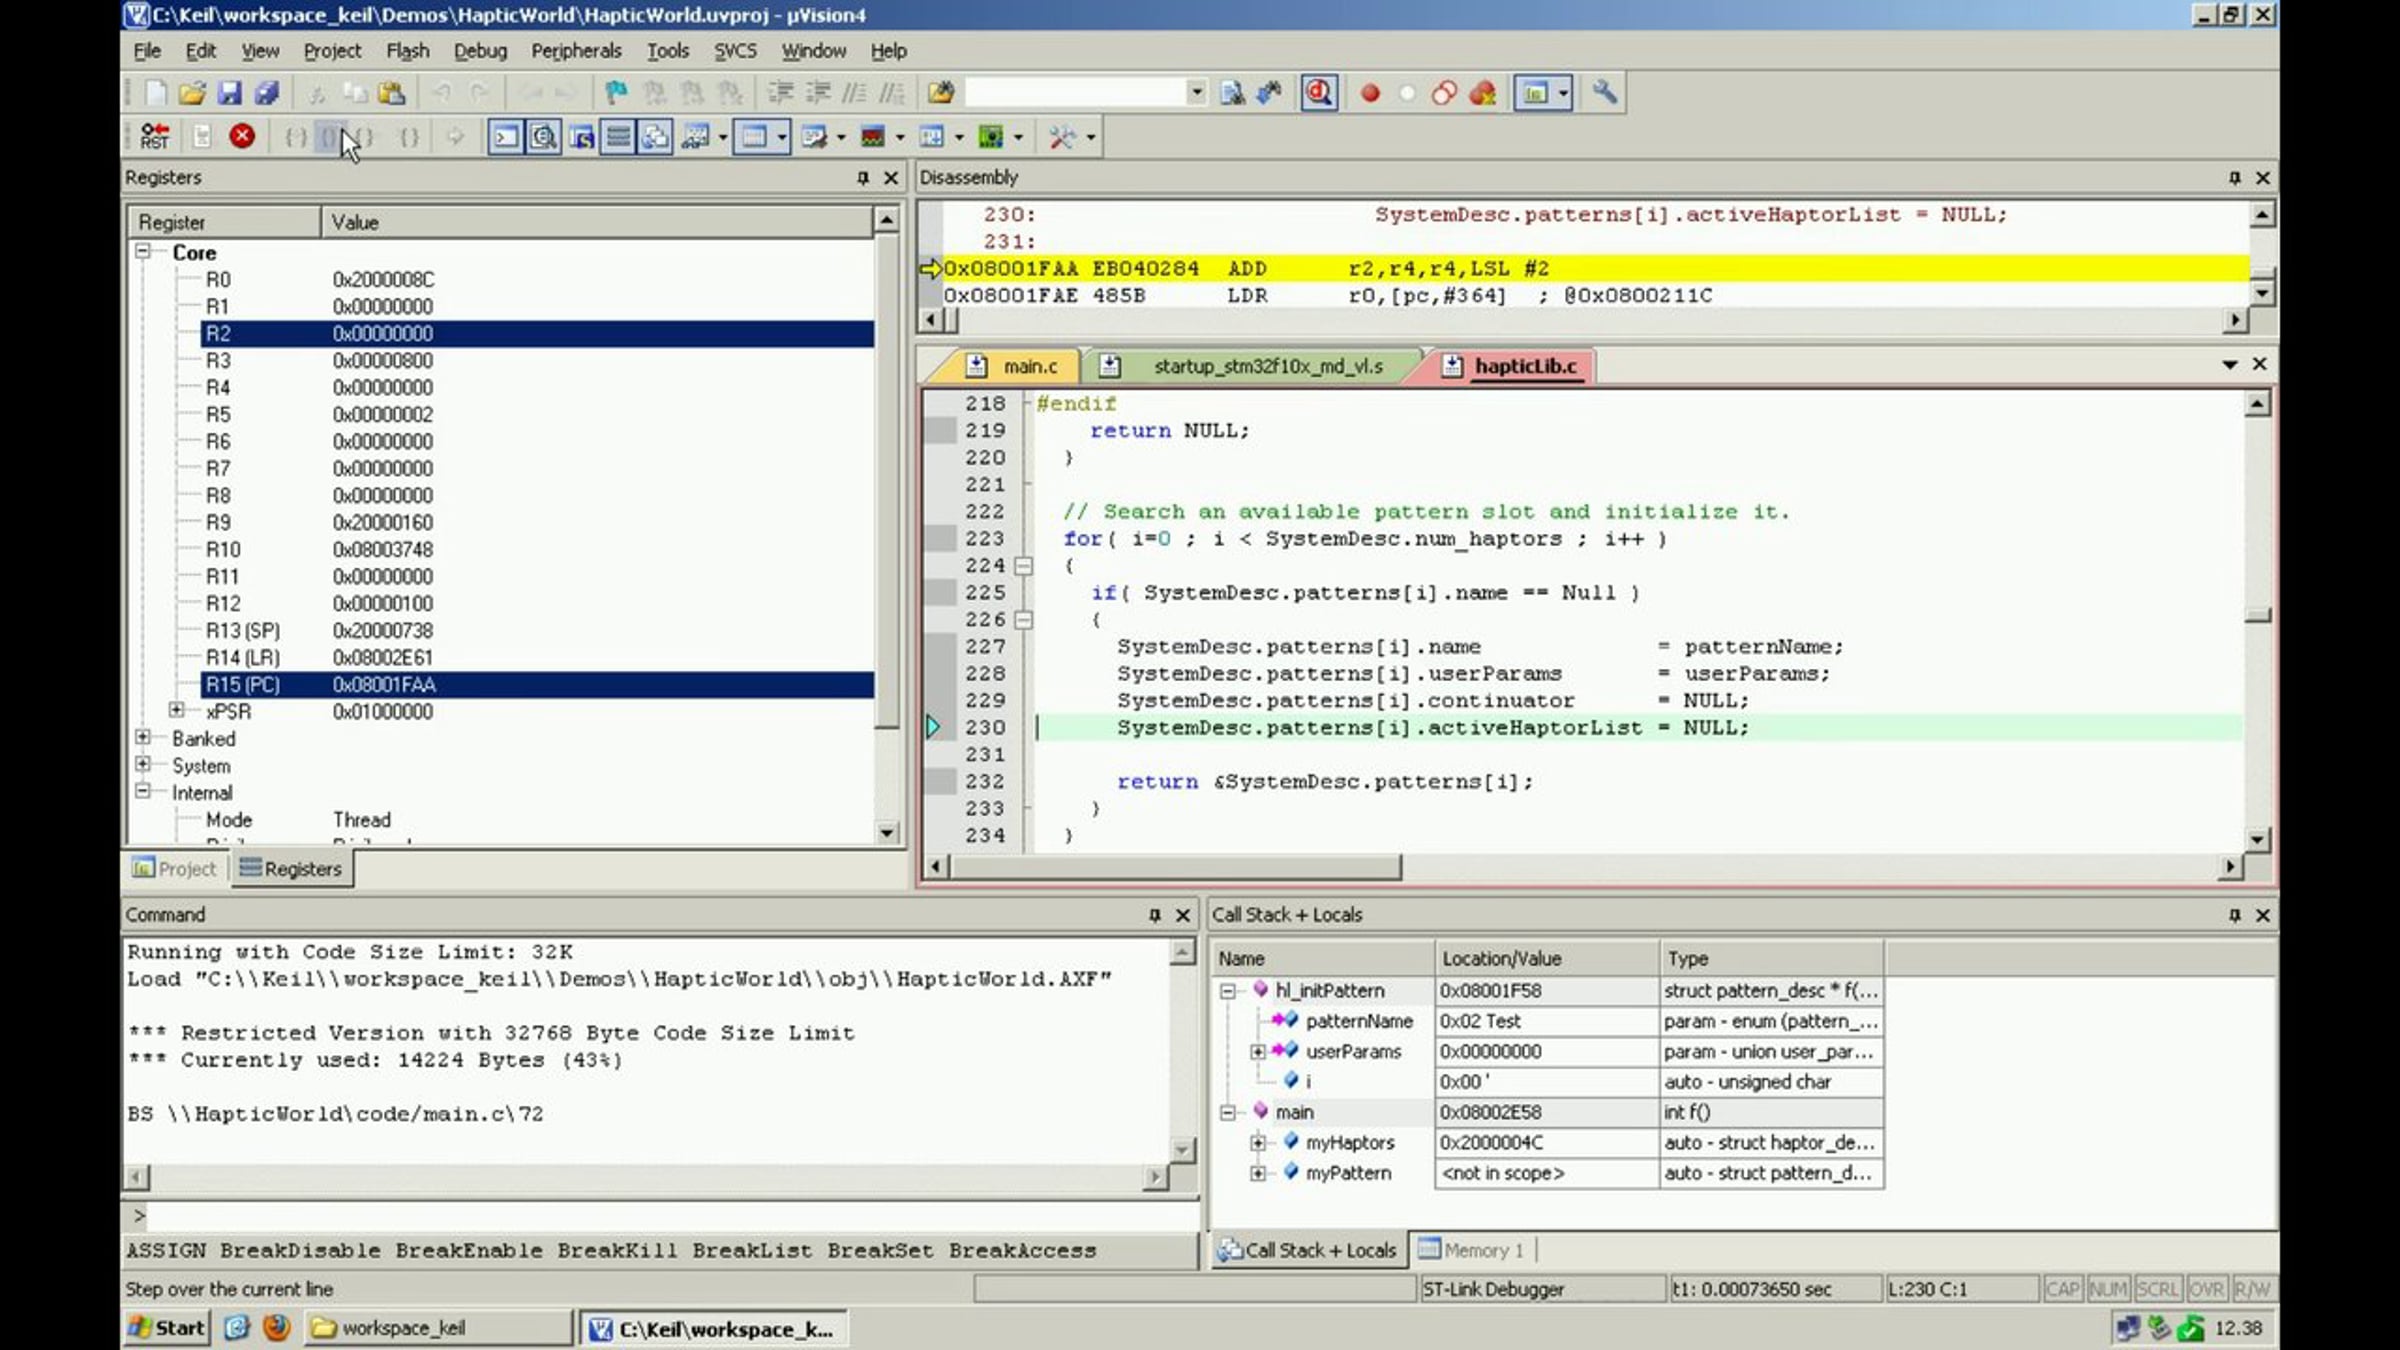Click the Open file folder icon
Viewport: 2400px width, 1350px height.
click(191, 93)
